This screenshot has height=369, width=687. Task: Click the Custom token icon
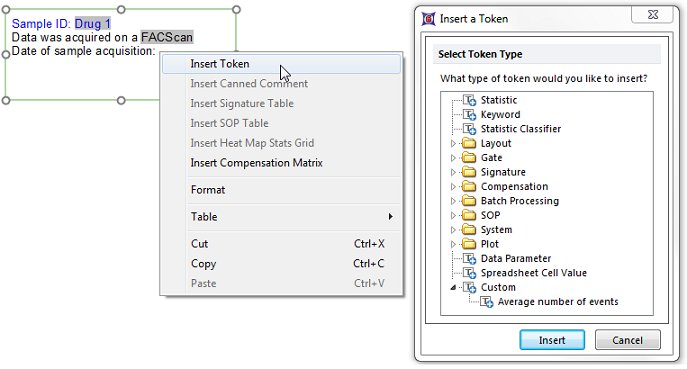click(x=470, y=288)
